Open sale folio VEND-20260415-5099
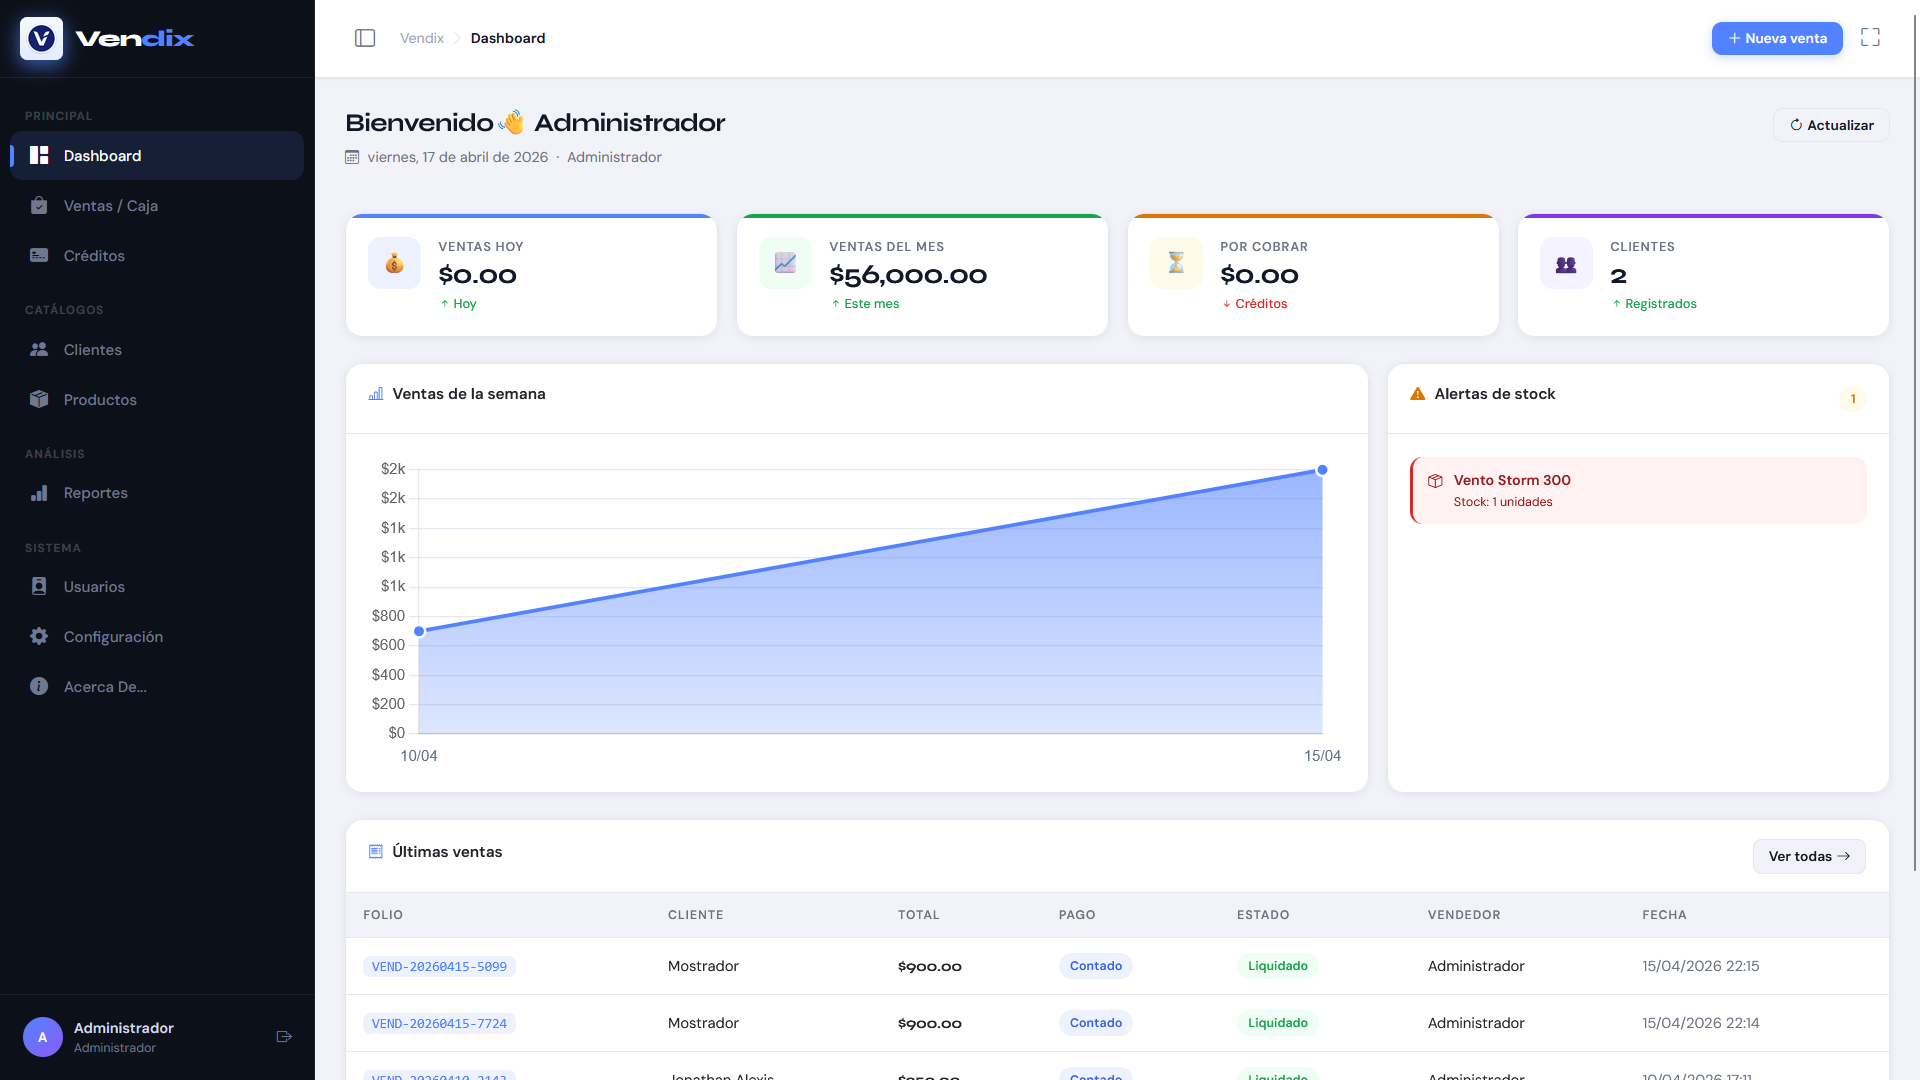The image size is (1920, 1080). pyautogui.click(x=439, y=967)
